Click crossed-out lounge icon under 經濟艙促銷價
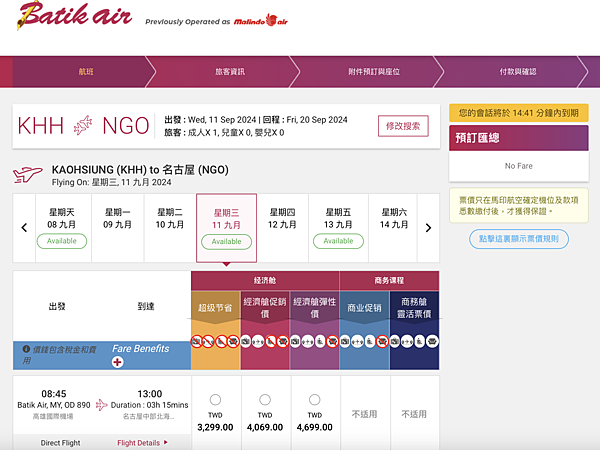The height and width of the screenshot is (450, 600). 283,341
